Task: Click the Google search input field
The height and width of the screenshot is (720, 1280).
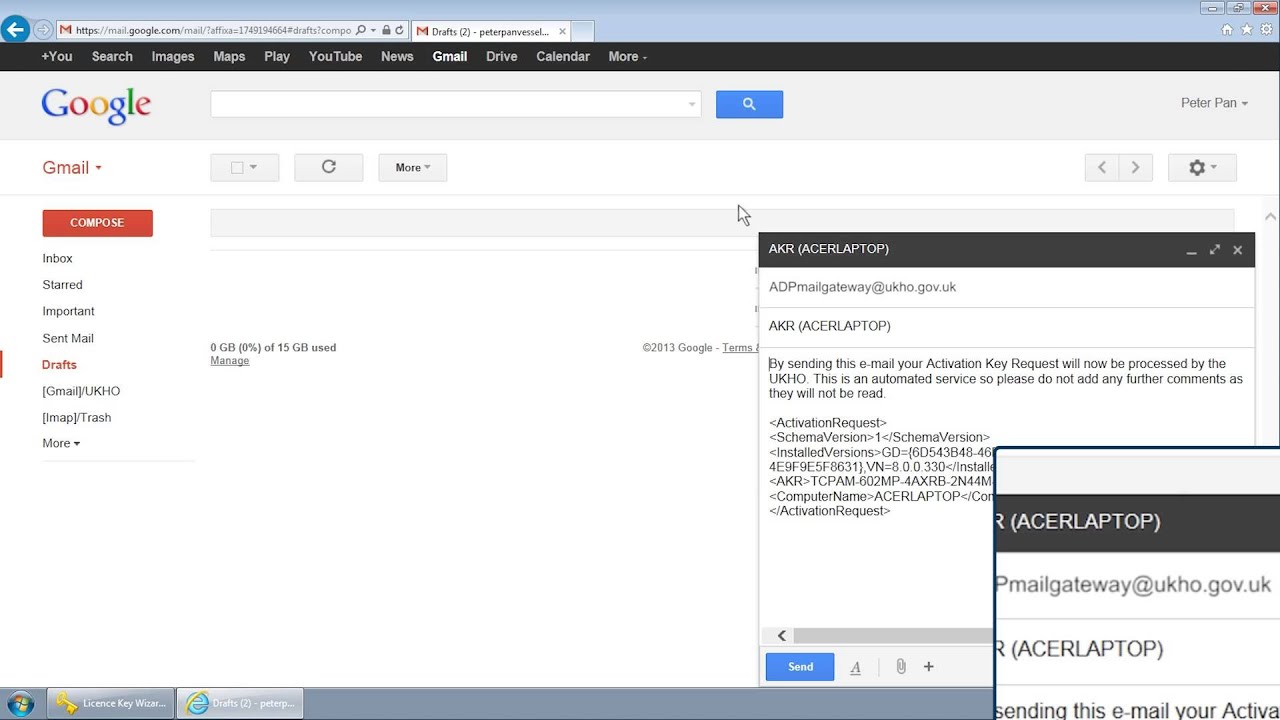Action: (447, 104)
